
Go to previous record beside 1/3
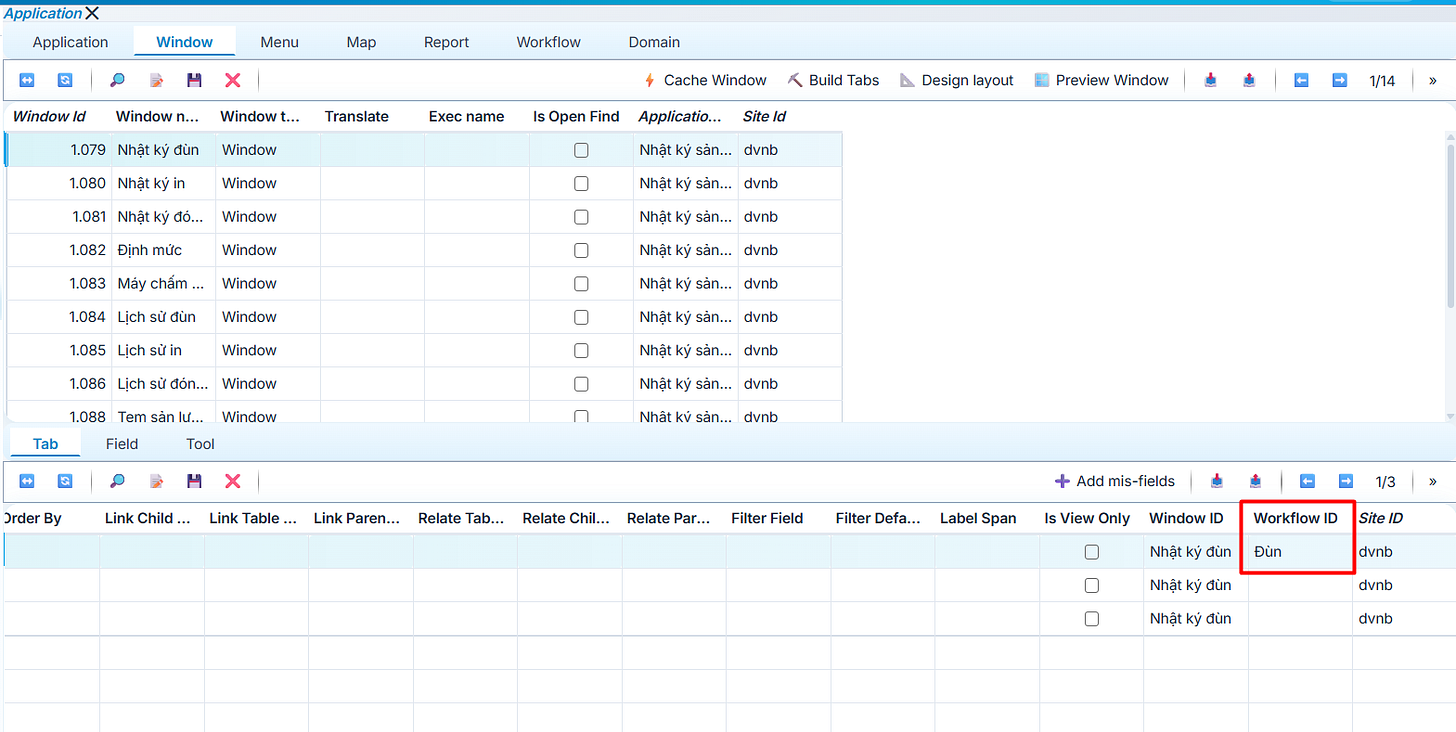click(x=1307, y=481)
